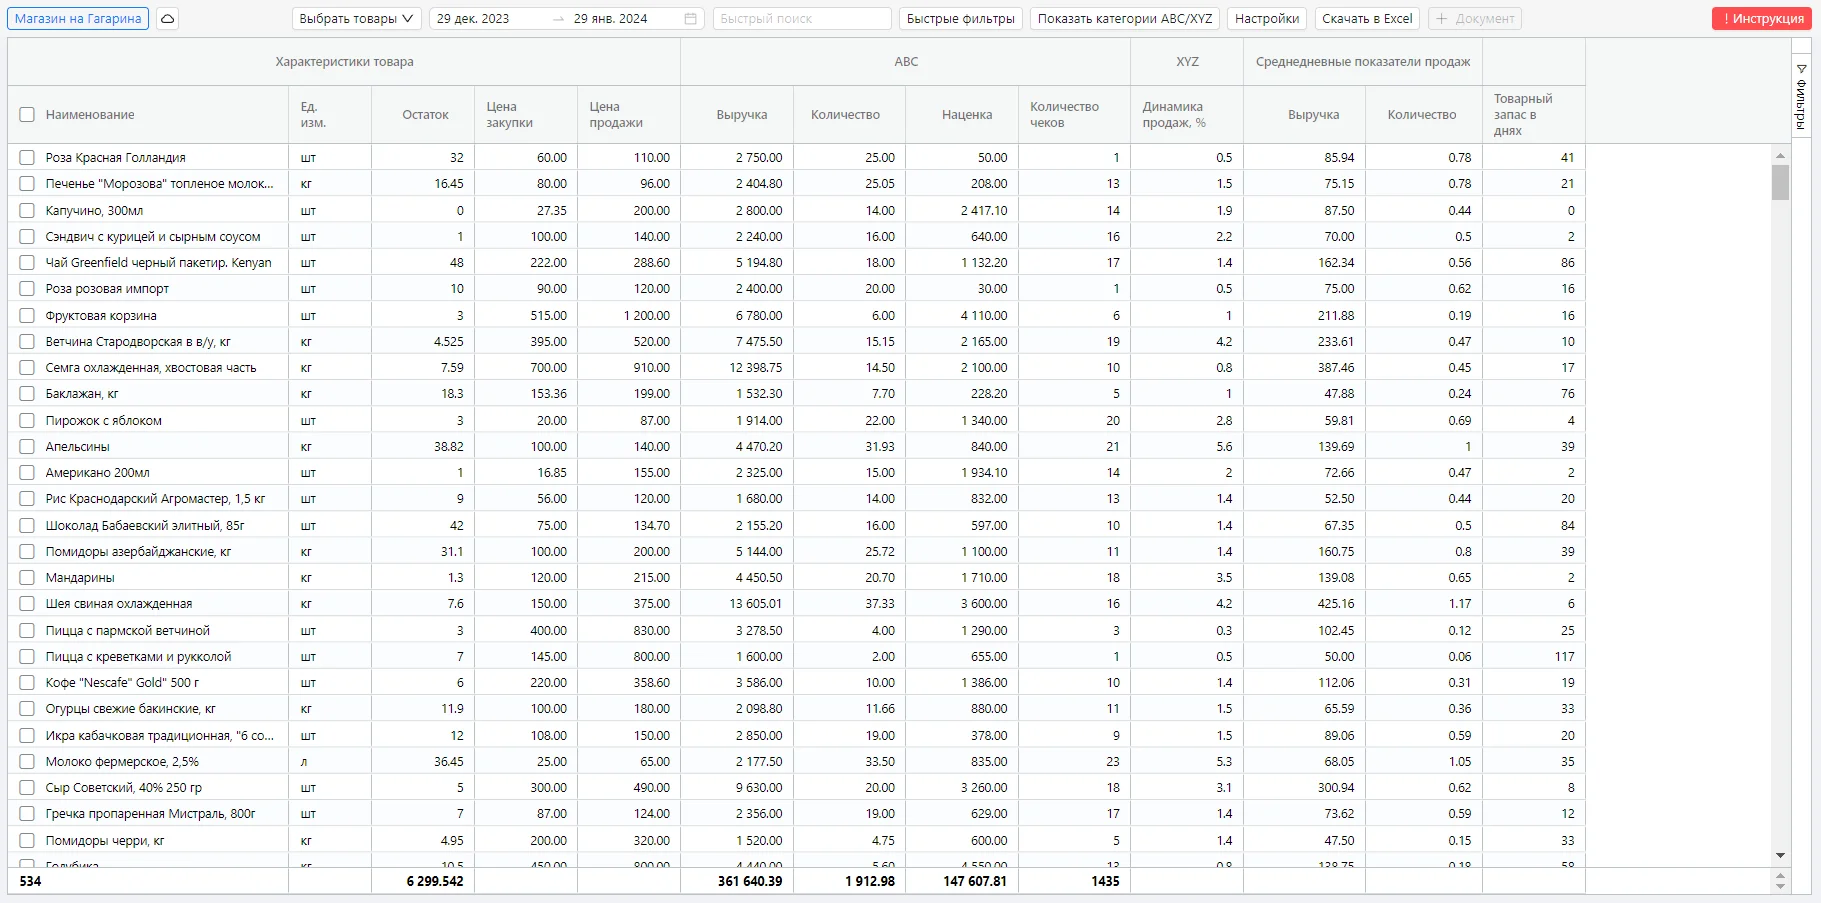Viewport: 1821px width, 903px height.
Task: Click the Ветчина Стародворская в в/у row name
Action: (138, 342)
